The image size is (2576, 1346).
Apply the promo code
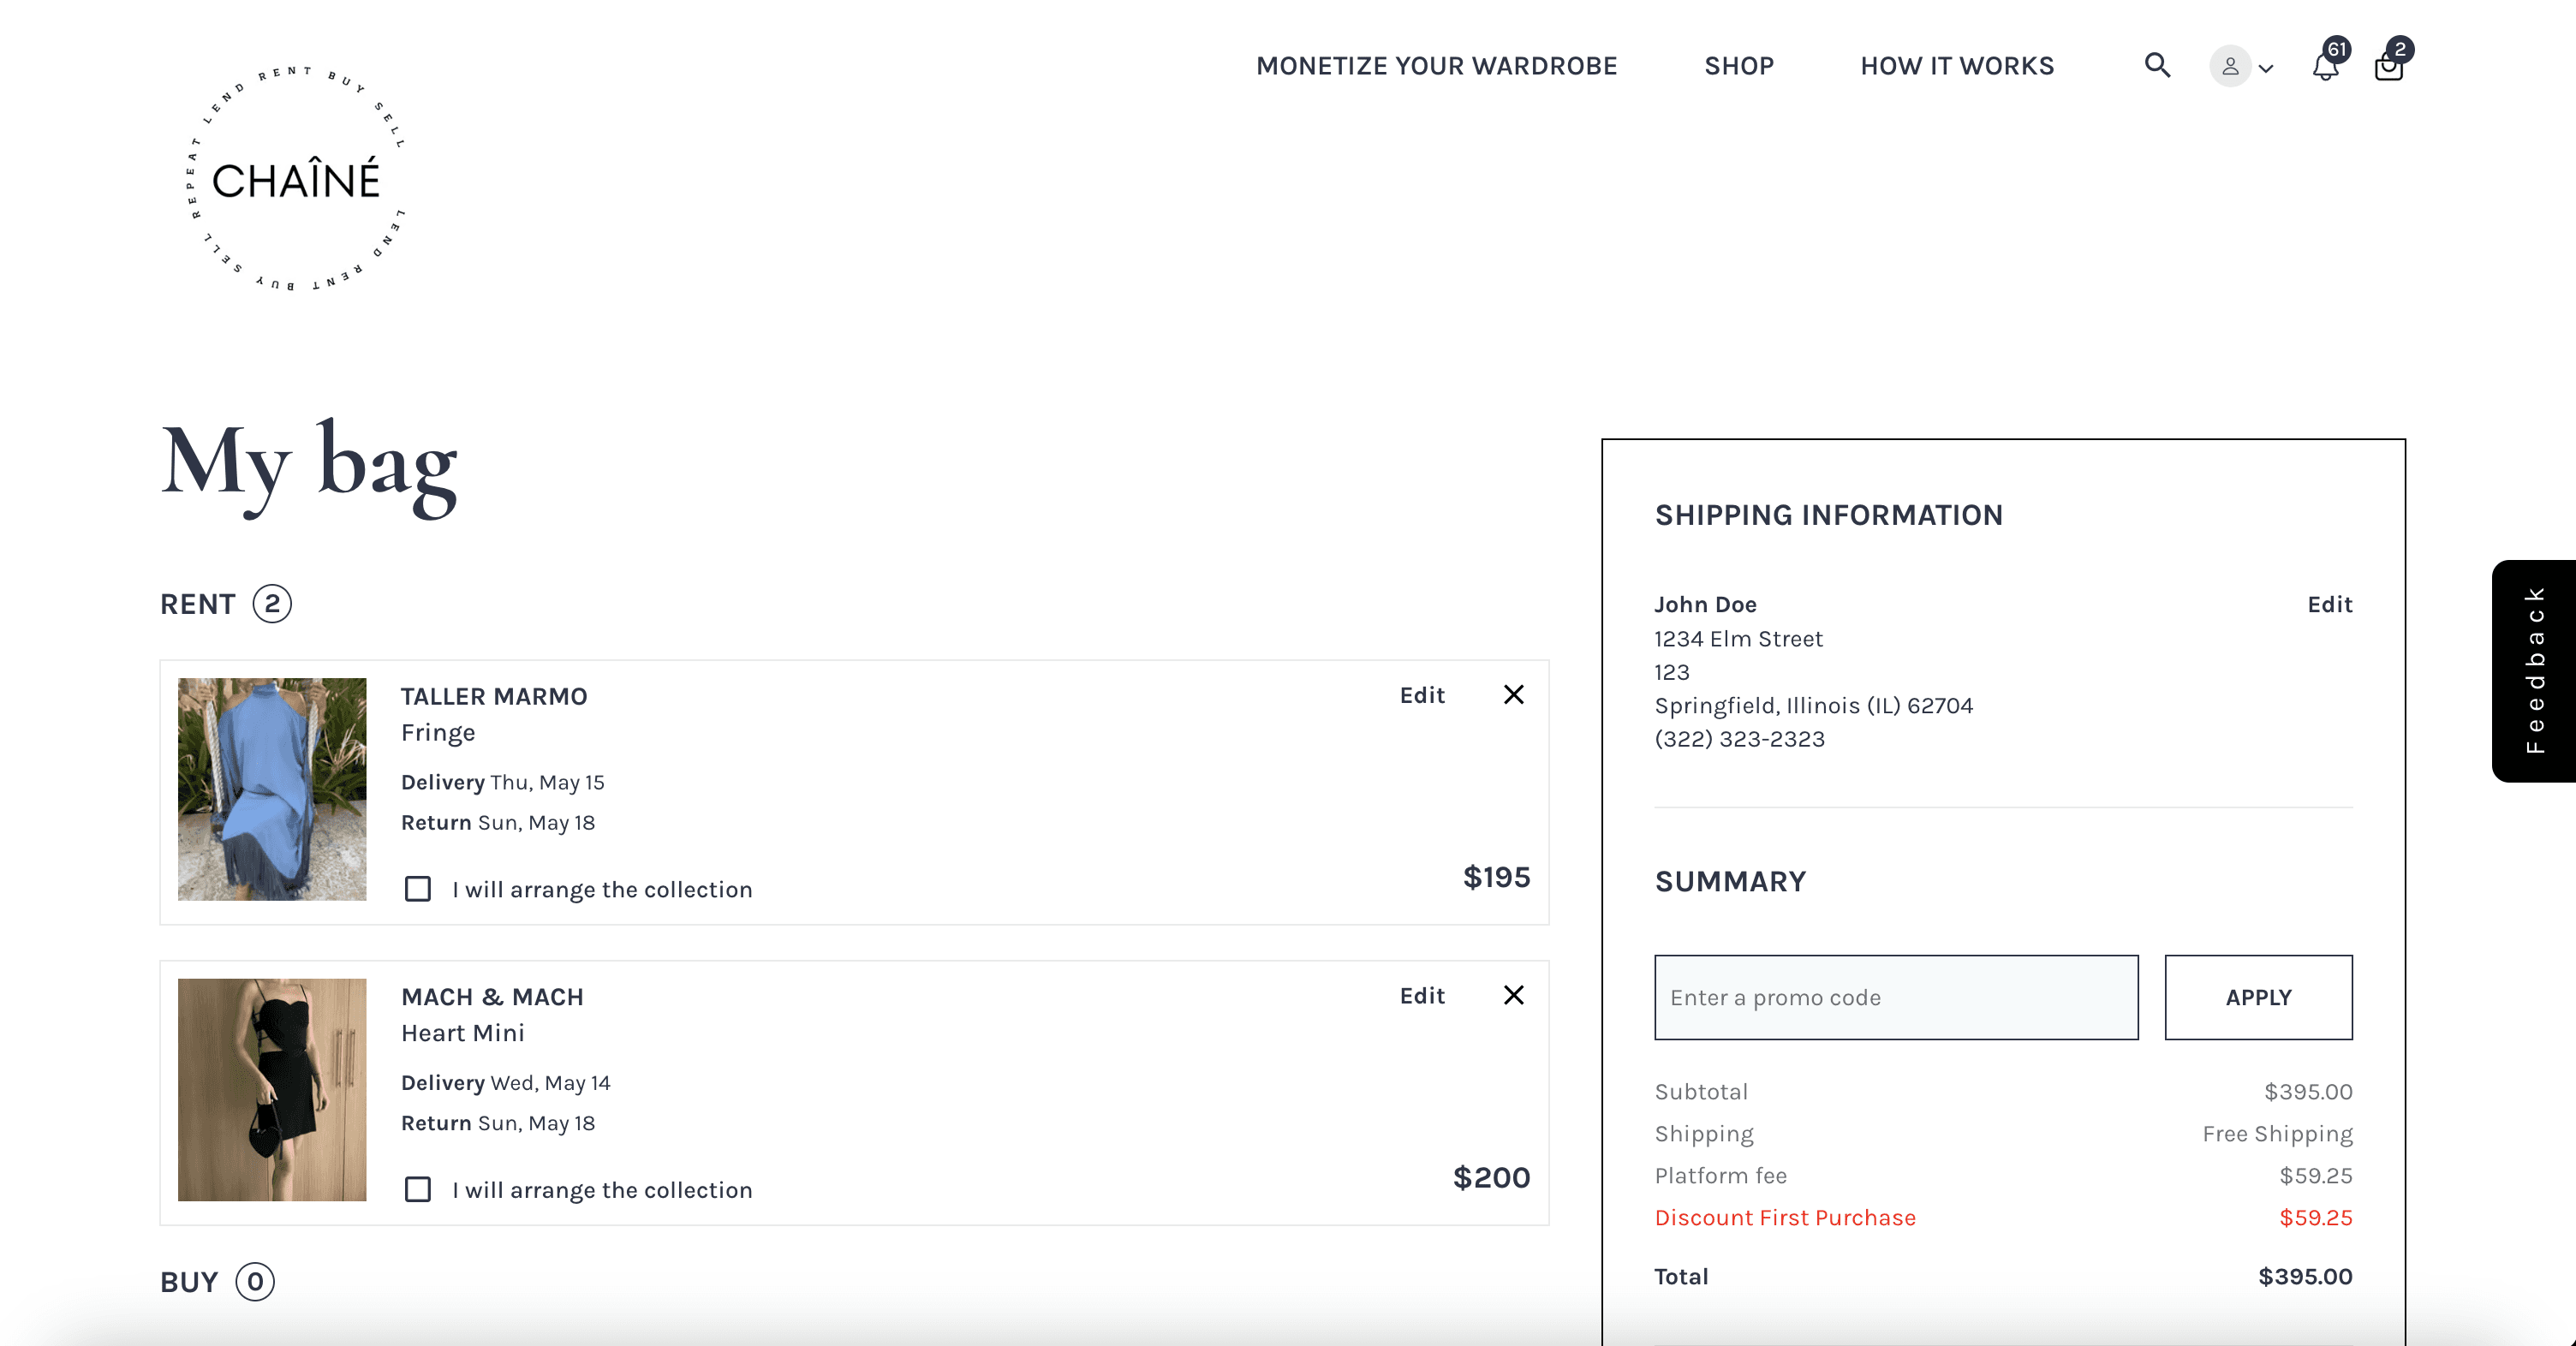(x=2258, y=997)
